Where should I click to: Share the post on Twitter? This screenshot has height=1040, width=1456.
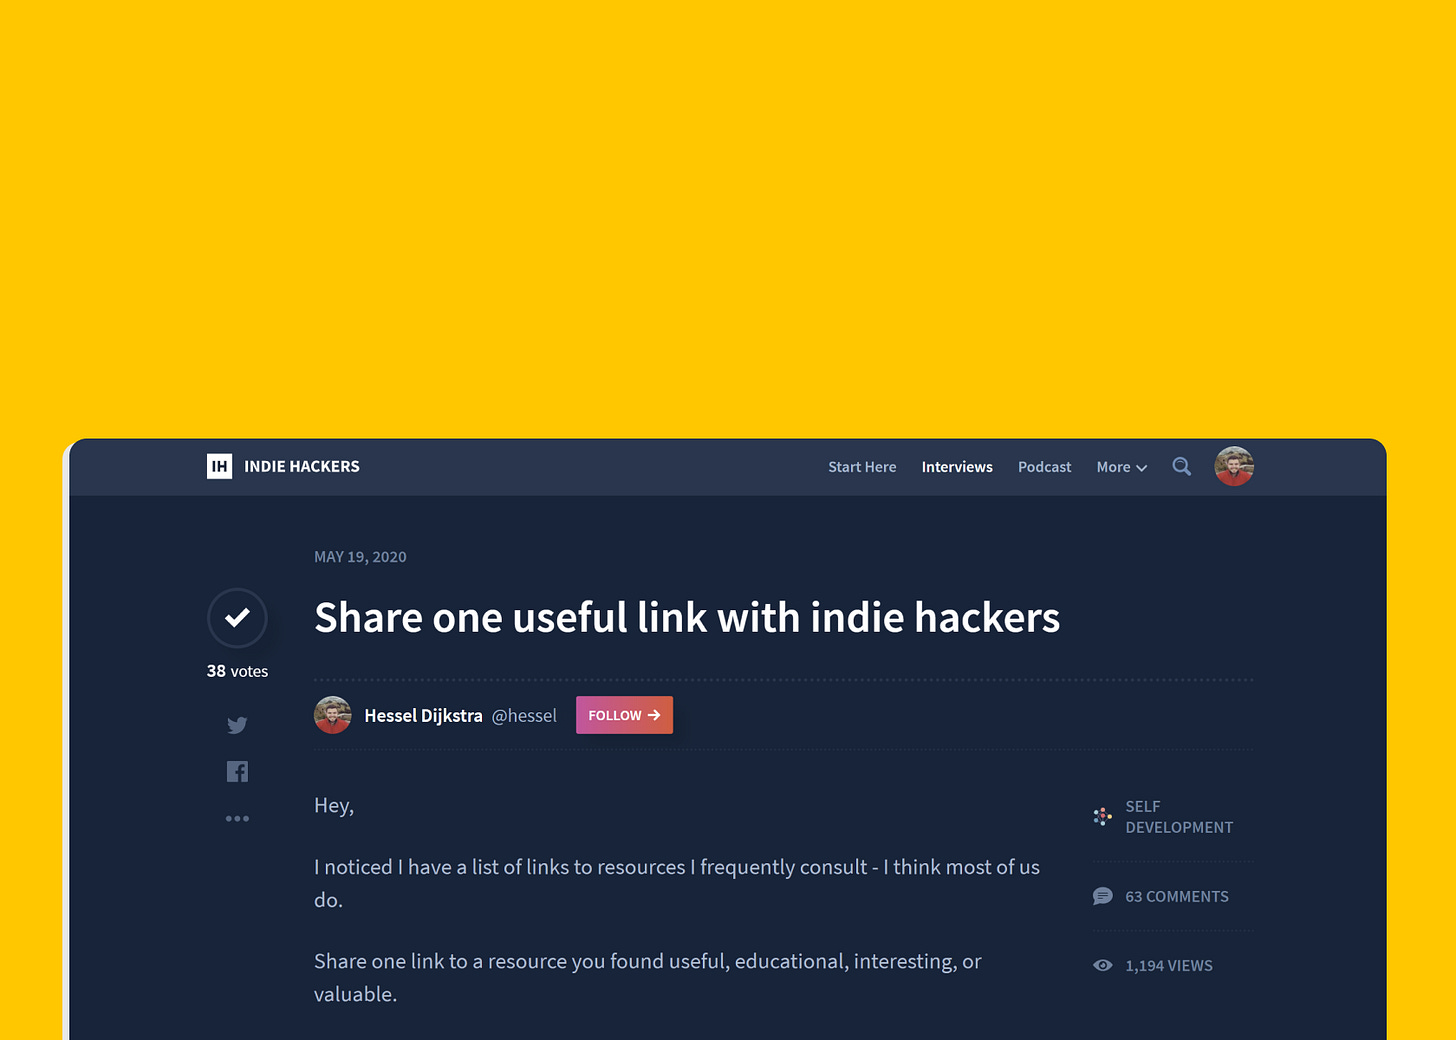(237, 725)
